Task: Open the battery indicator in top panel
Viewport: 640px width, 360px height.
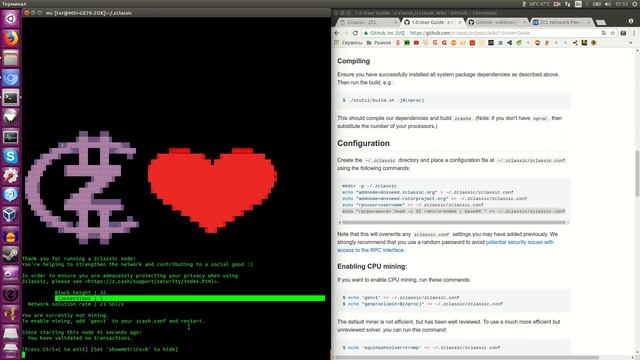Action: point(596,4)
